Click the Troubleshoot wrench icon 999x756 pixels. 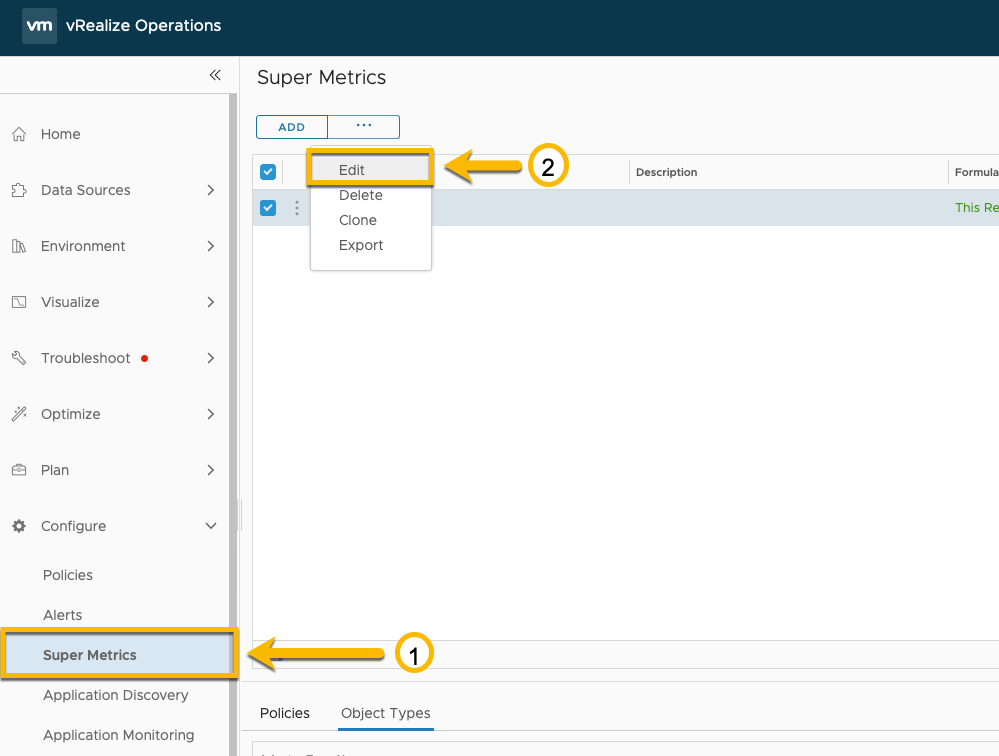19,358
